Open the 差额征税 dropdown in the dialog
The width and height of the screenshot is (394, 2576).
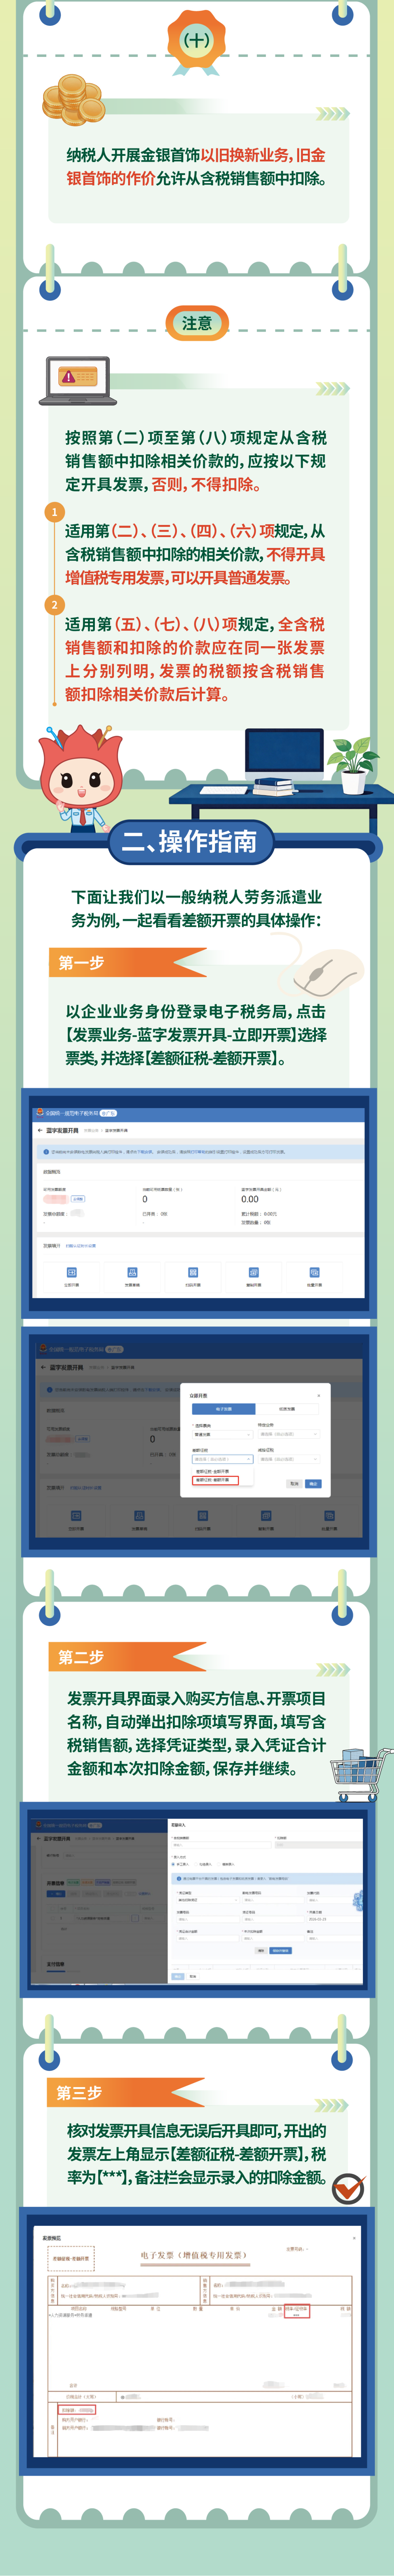222,1459
